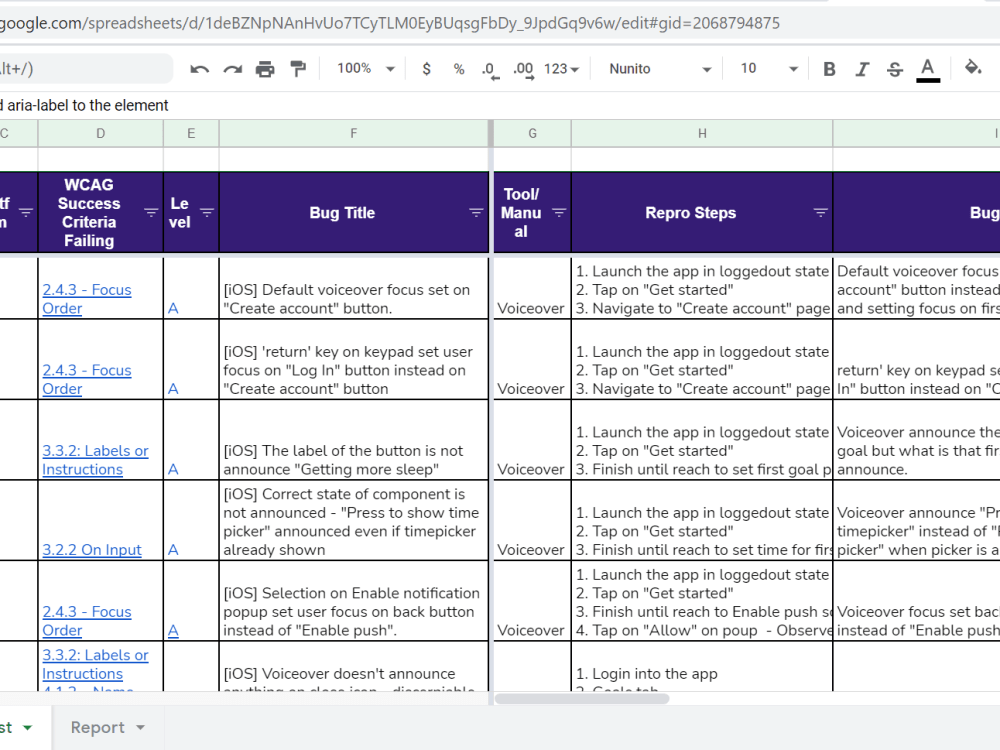Click the horizontal scrollbar thumb
Viewport: 1000px width, 750px height.
pyautogui.click(x=582, y=699)
